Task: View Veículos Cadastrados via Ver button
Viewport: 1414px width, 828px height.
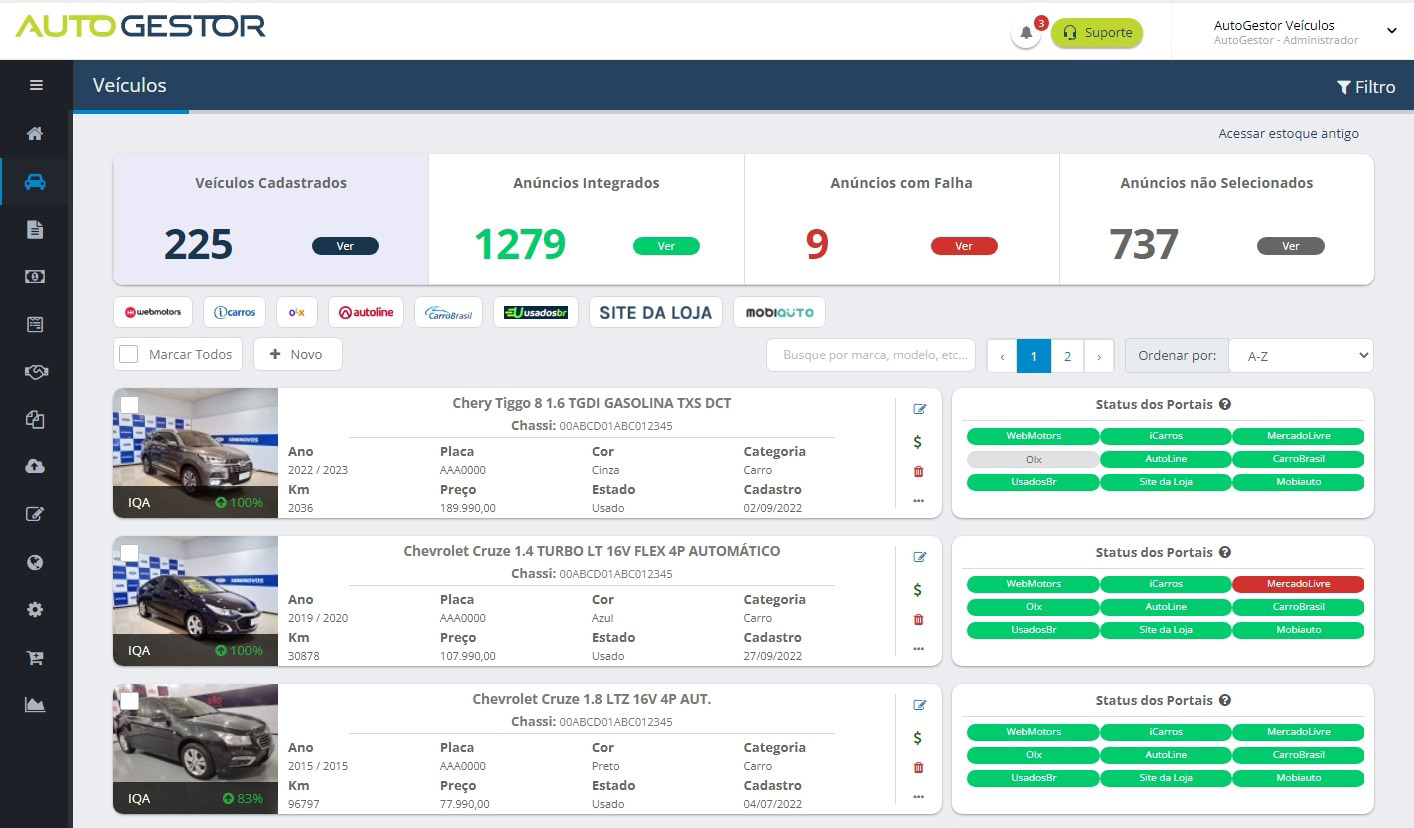Action: (345, 246)
